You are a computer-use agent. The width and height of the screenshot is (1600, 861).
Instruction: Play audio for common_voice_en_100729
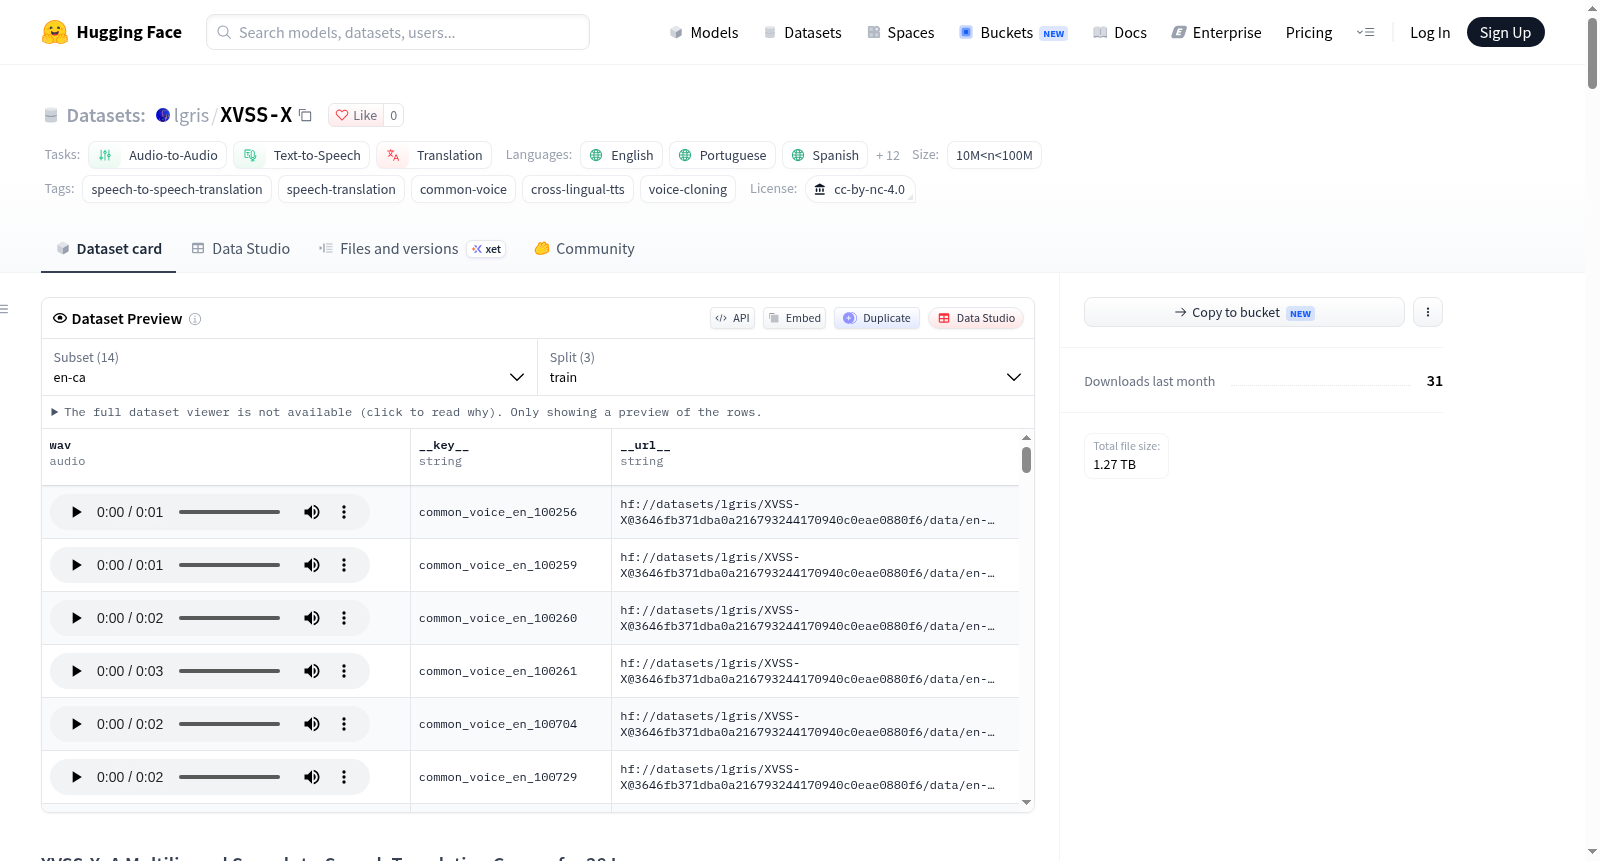point(76,777)
